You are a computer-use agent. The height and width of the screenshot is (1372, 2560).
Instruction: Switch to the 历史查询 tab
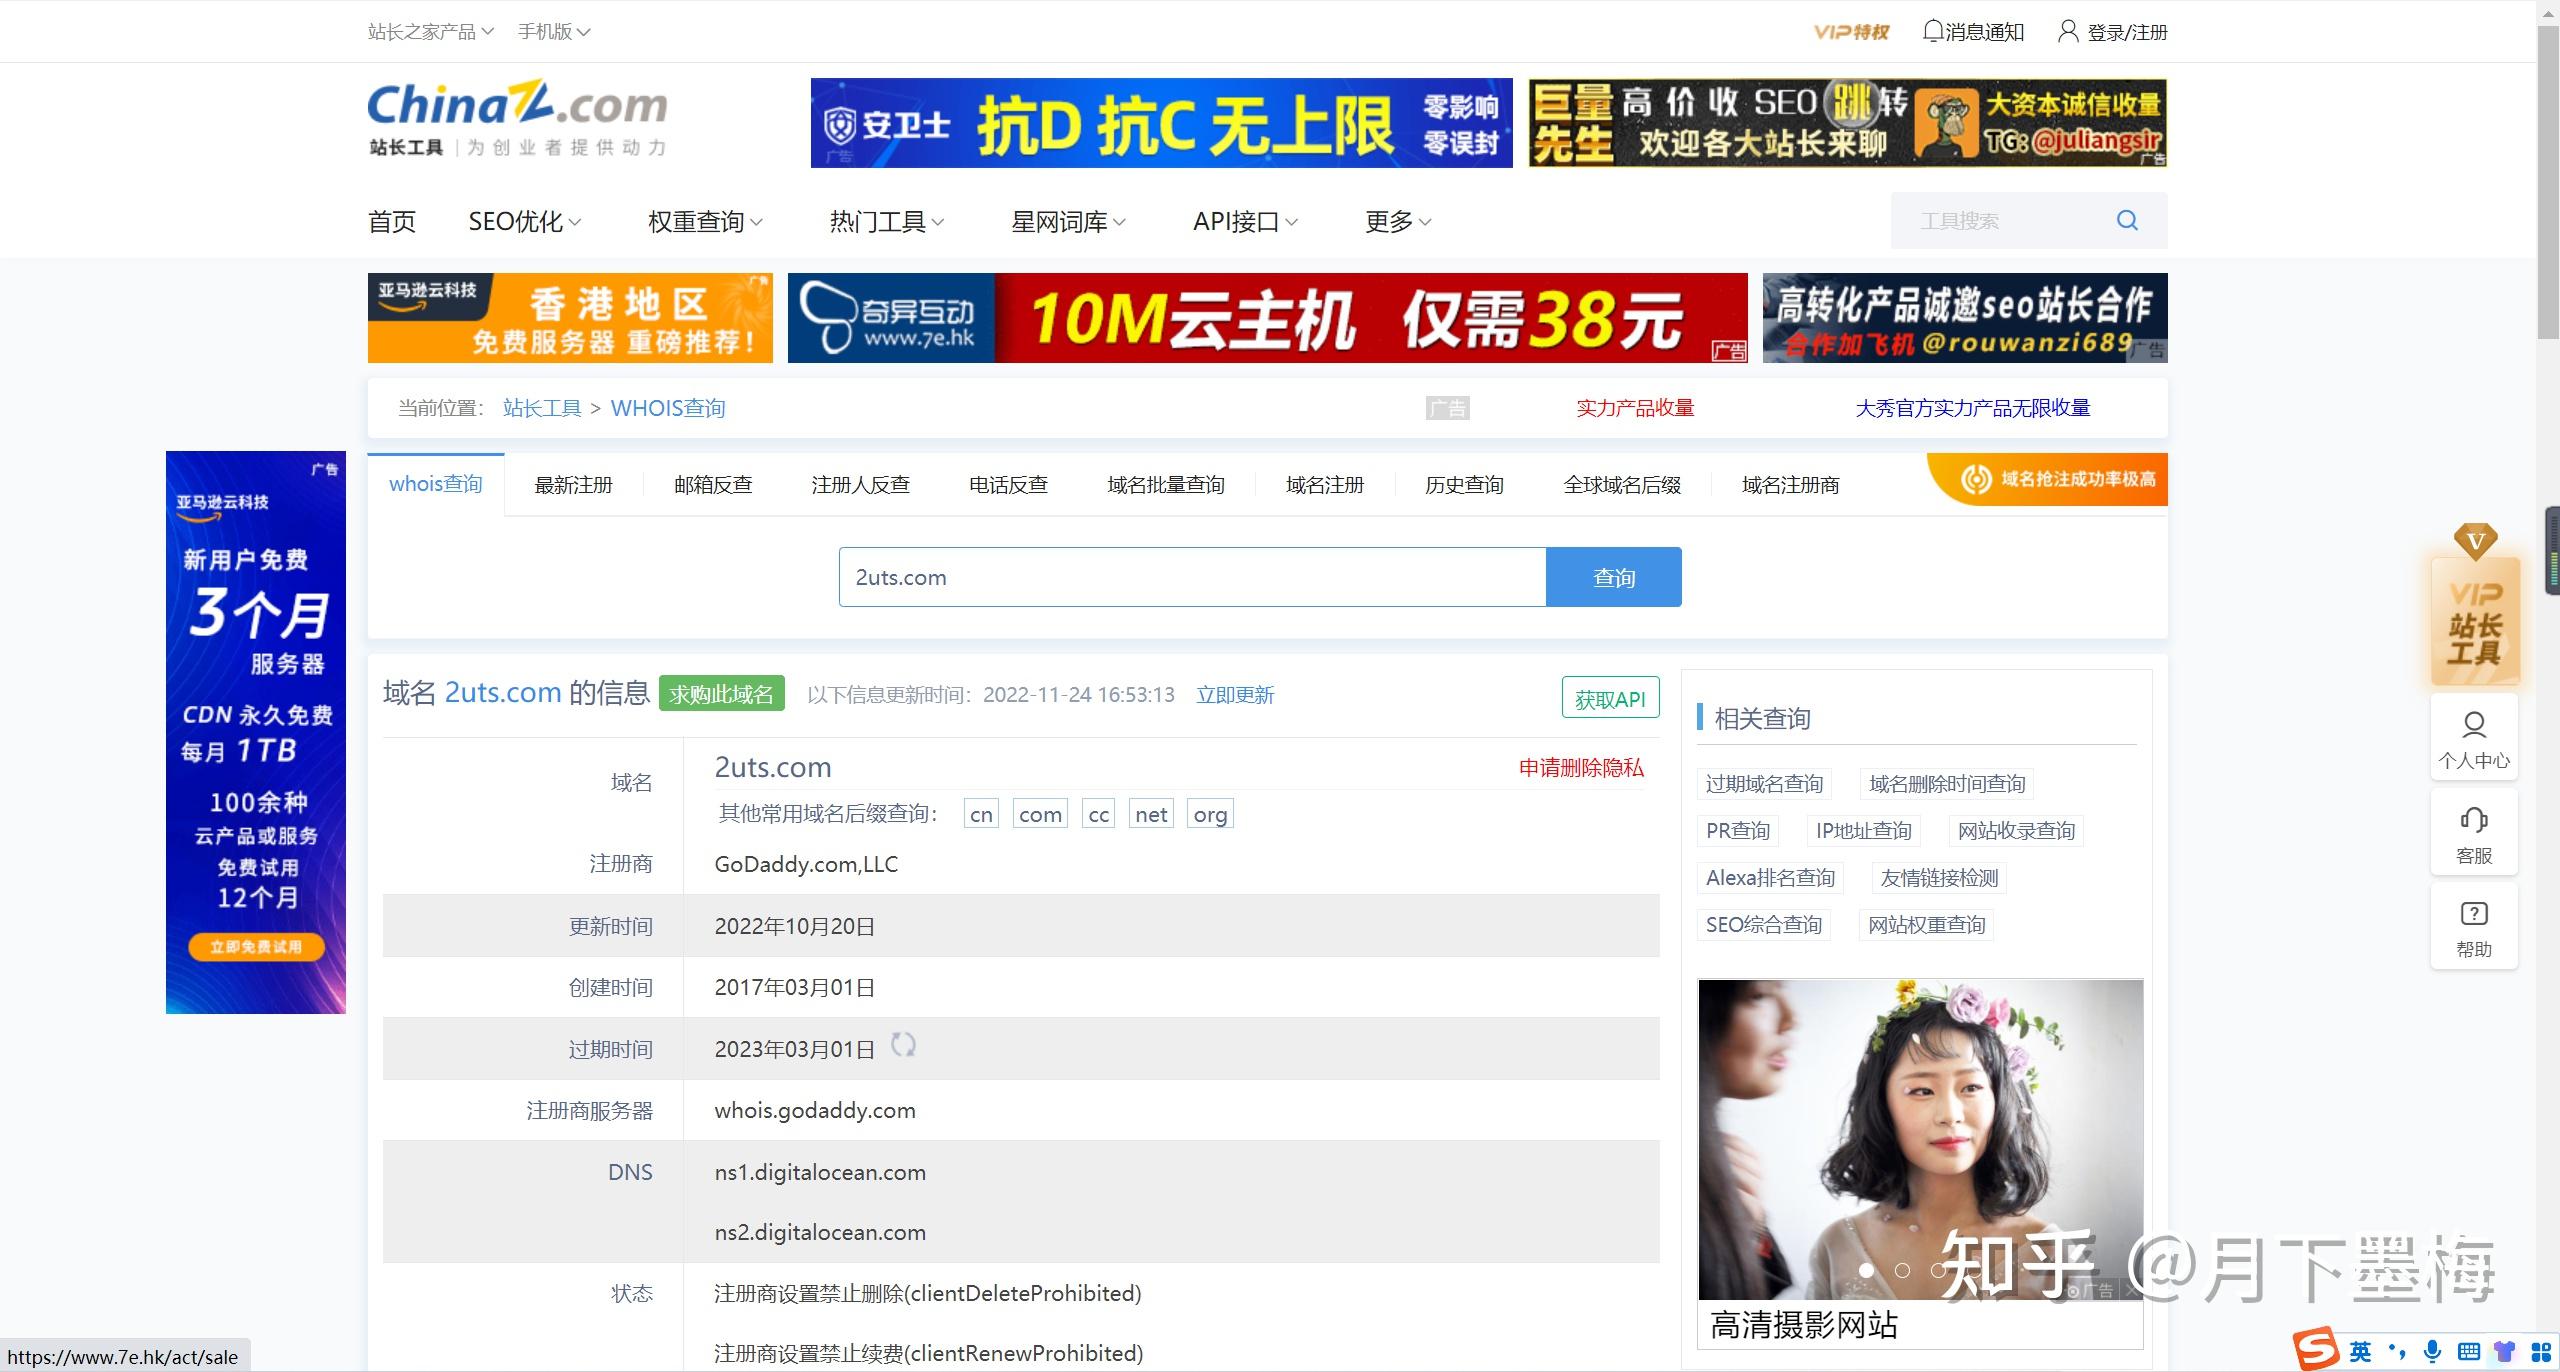coord(1464,485)
